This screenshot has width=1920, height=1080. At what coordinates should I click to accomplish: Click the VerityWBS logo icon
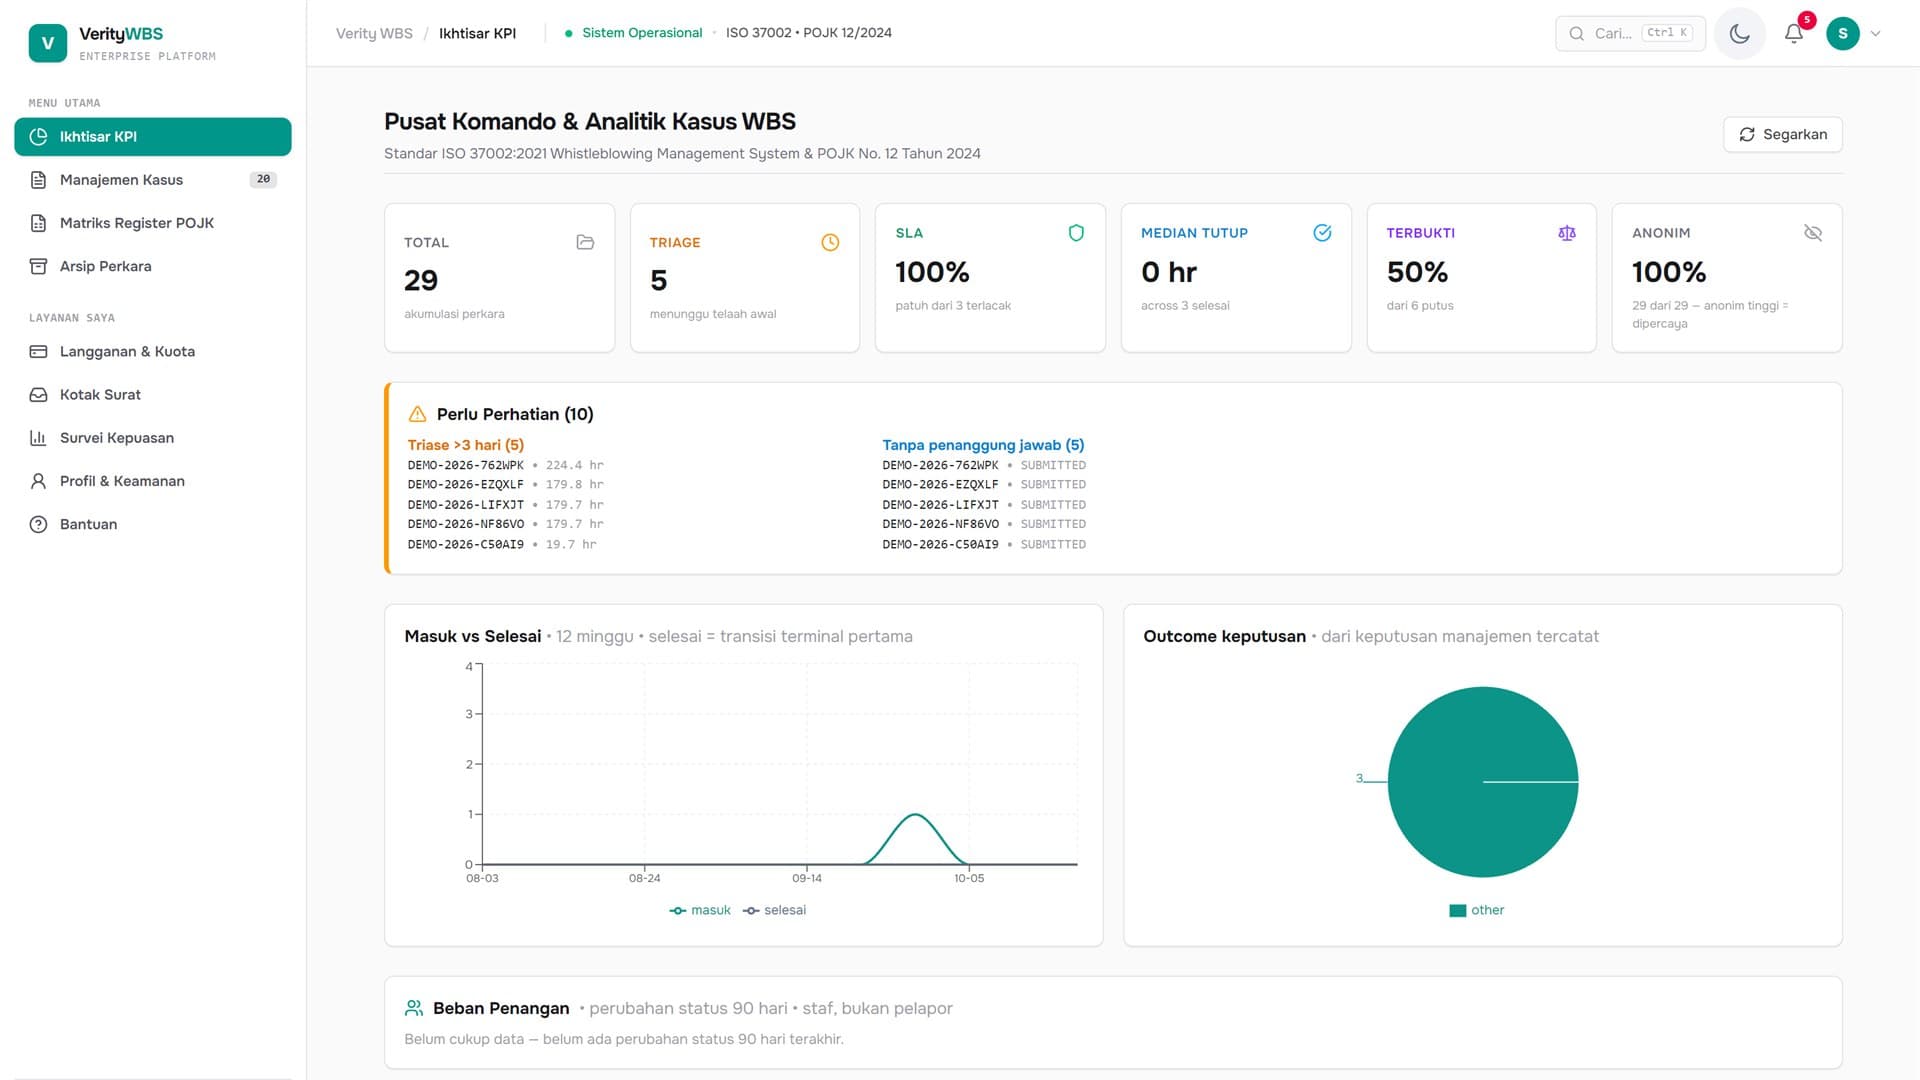pyautogui.click(x=48, y=43)
